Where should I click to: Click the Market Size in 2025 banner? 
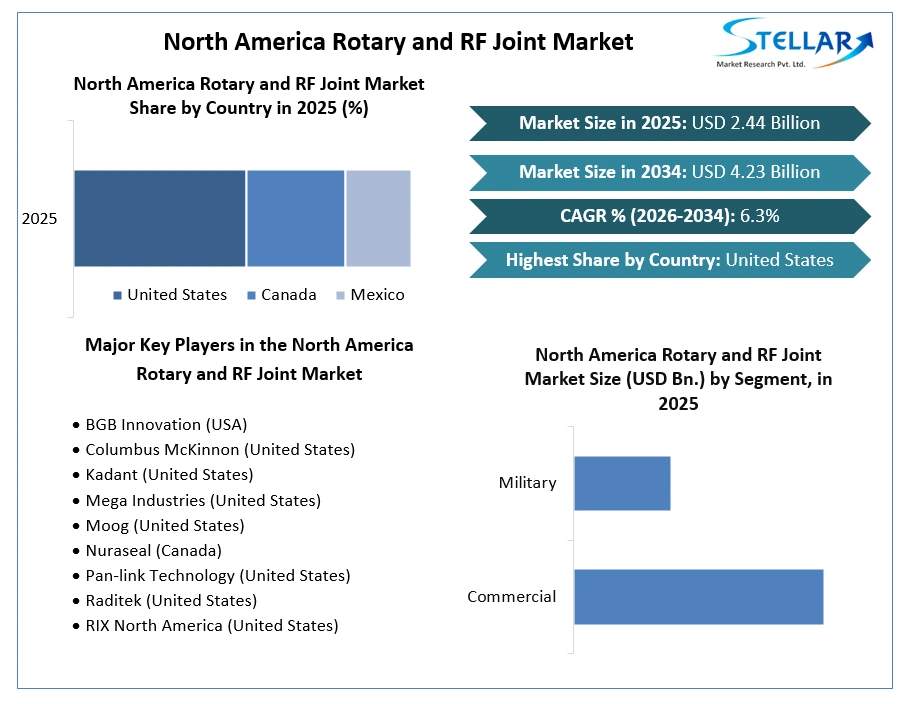(670, 123)
